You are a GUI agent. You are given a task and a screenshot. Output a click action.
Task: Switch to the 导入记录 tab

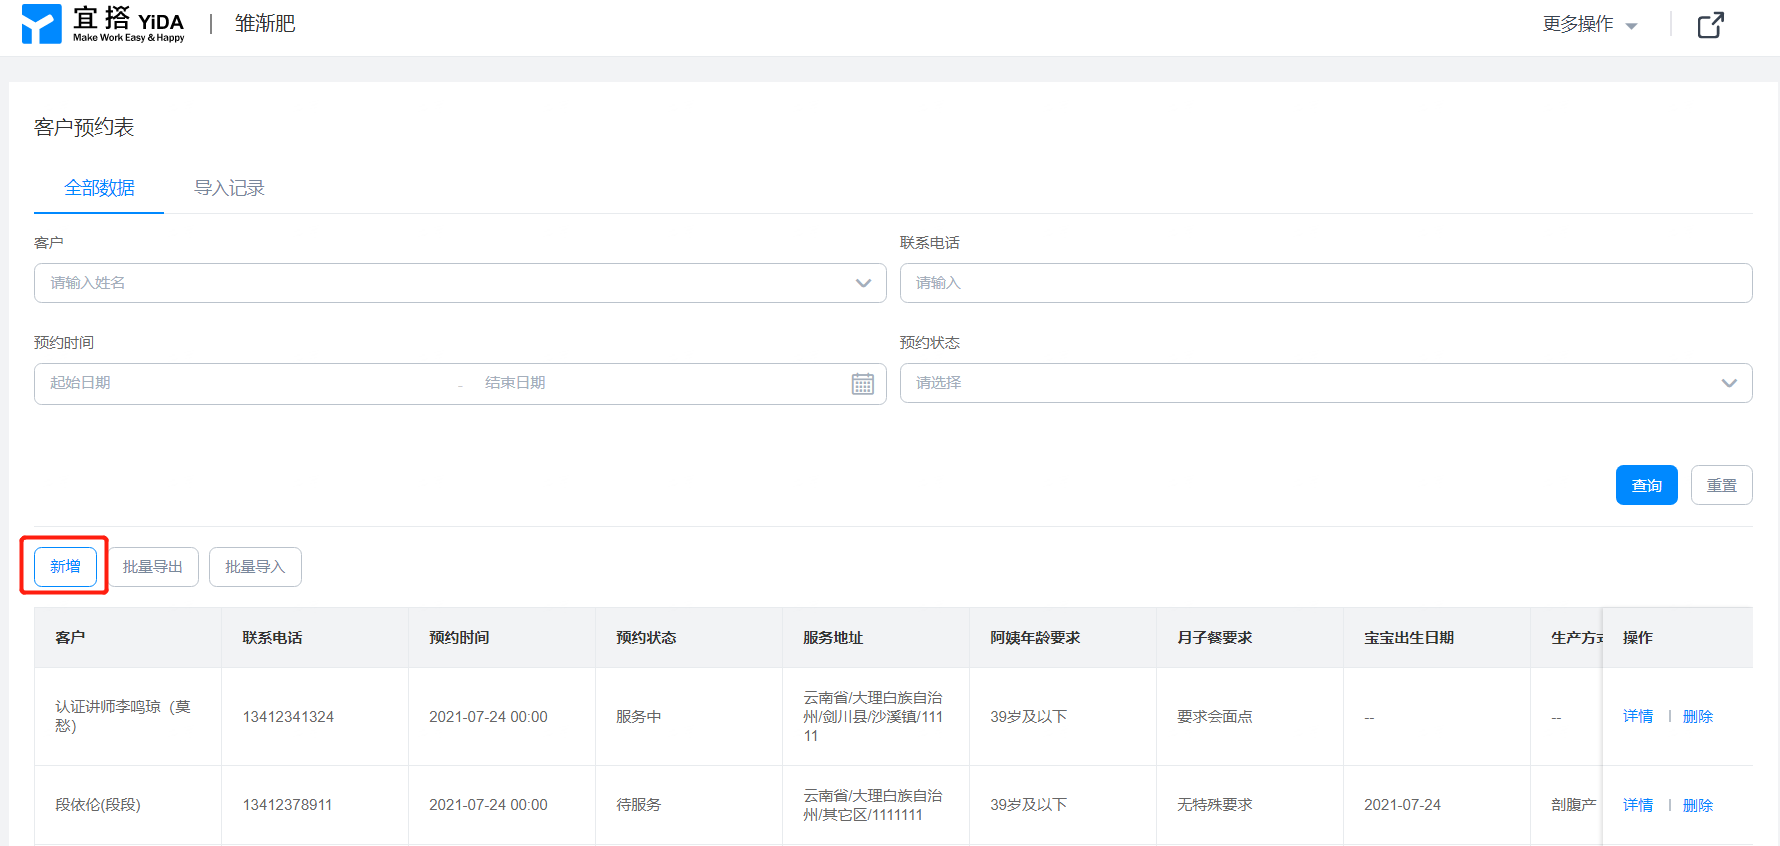pyautogui.click(x=229, y=188)
